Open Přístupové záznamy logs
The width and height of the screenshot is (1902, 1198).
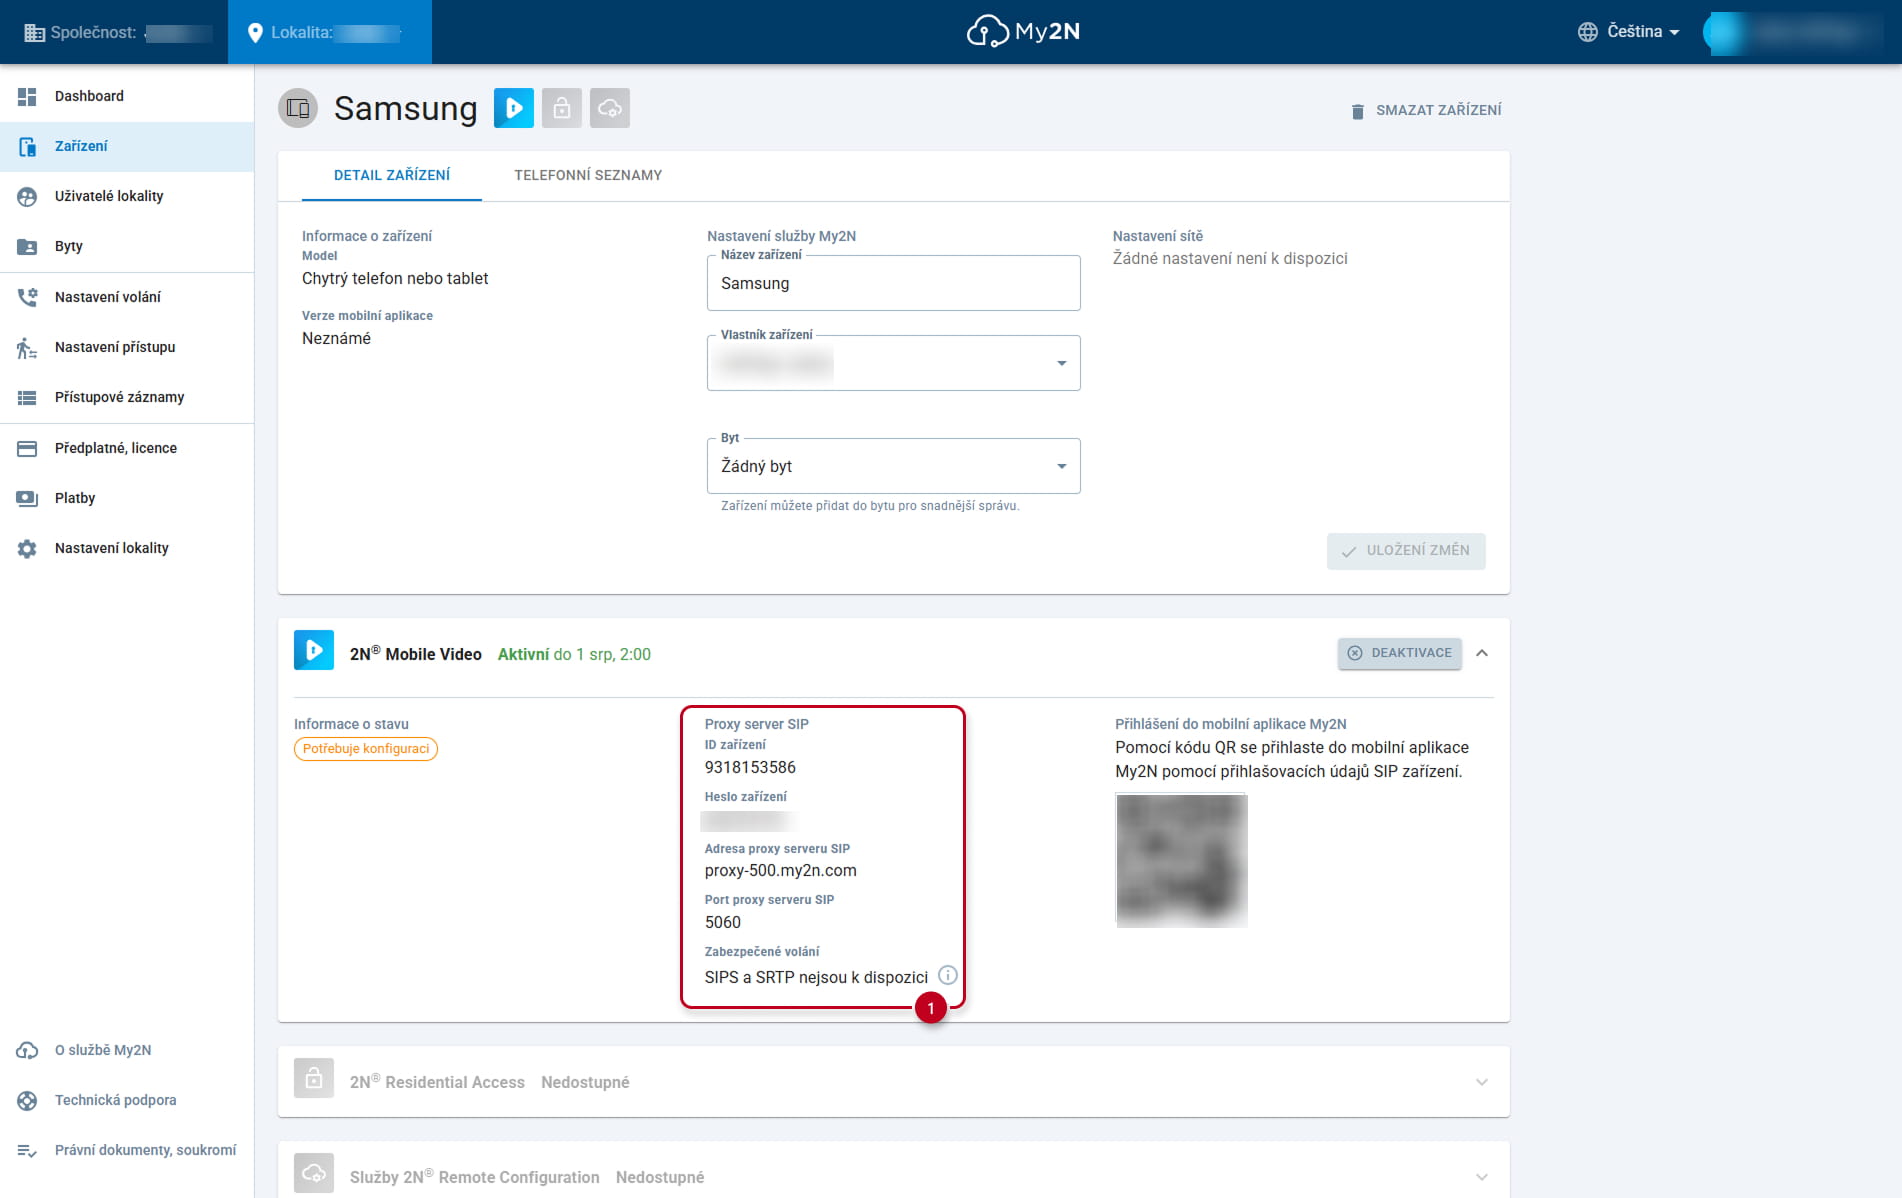(127, 397)
